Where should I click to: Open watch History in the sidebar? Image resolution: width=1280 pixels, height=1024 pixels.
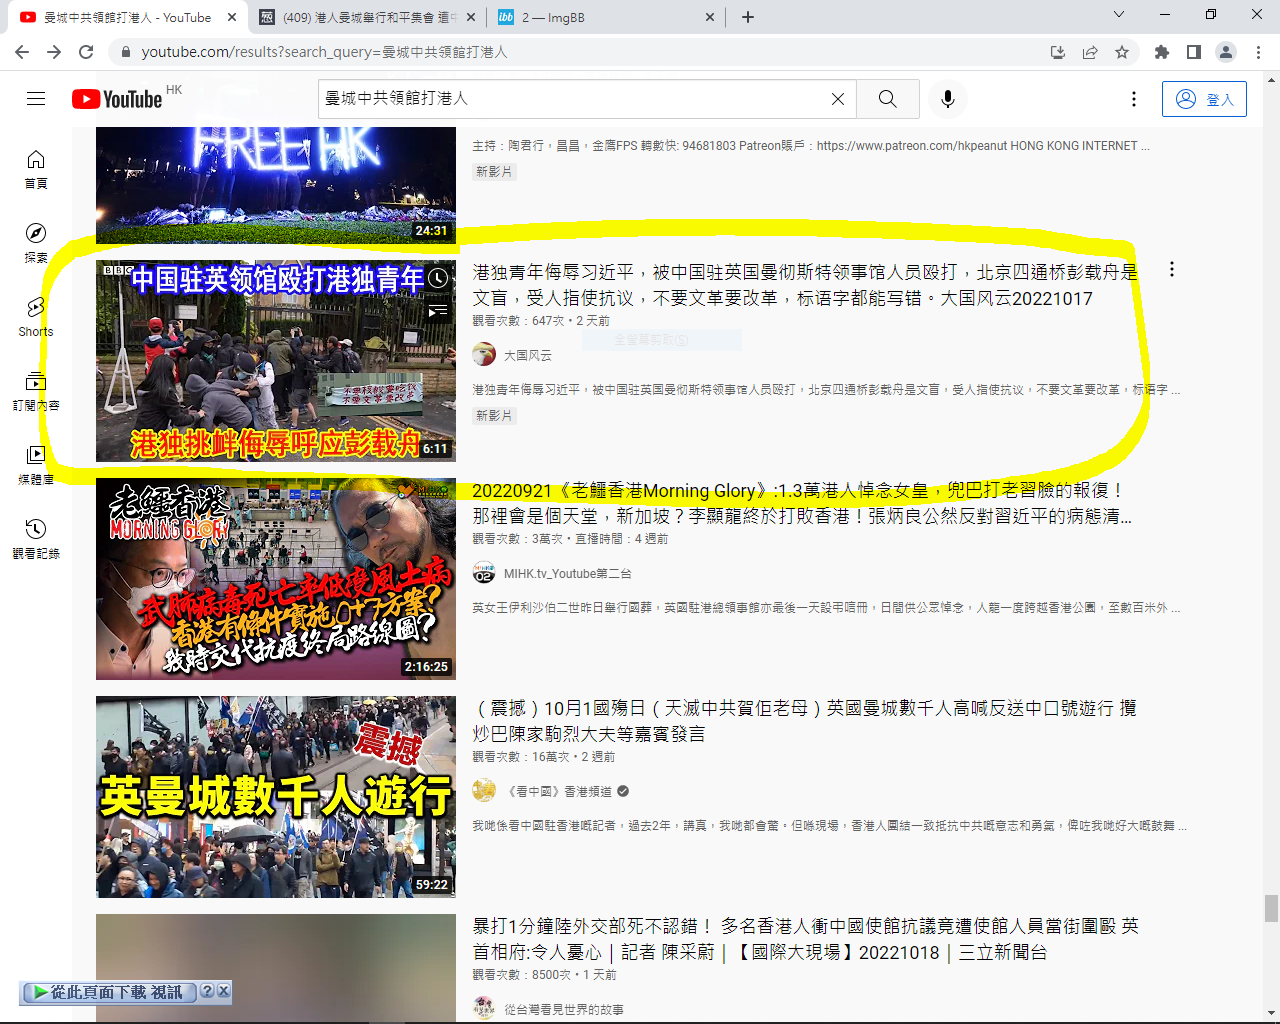[x=36, y=539]
